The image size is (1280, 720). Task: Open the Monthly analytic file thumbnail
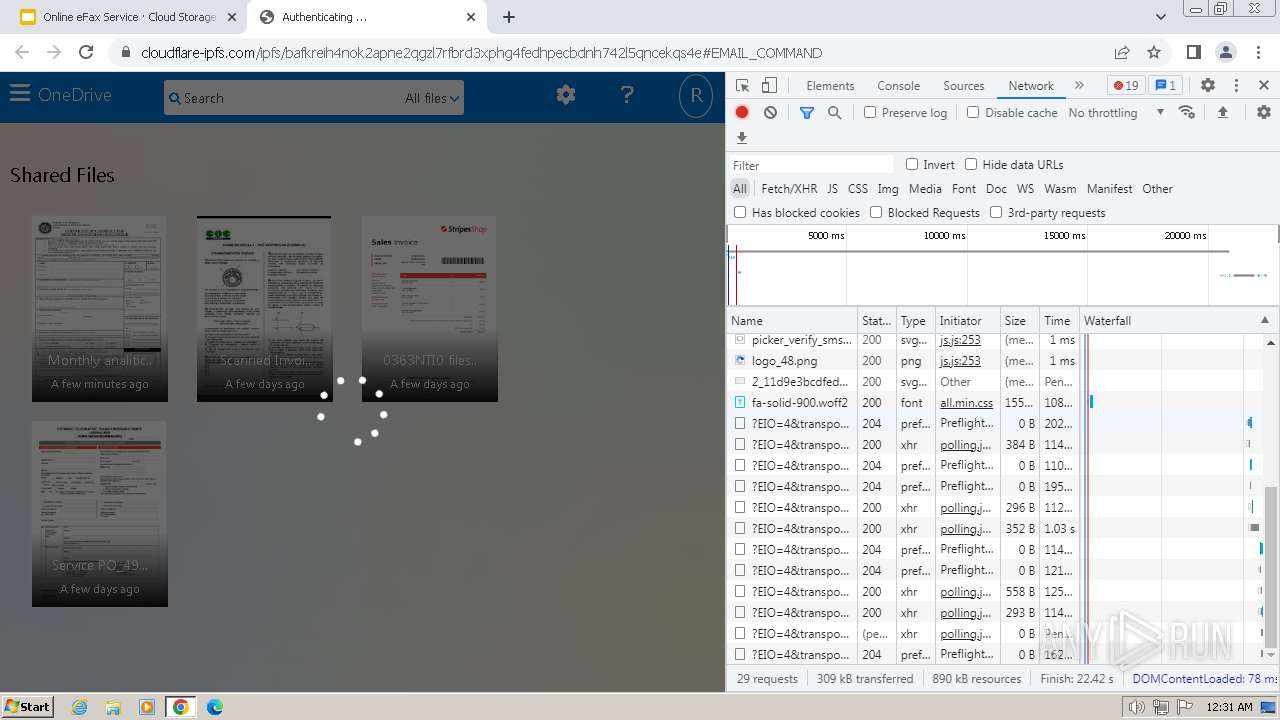(100, 309)
